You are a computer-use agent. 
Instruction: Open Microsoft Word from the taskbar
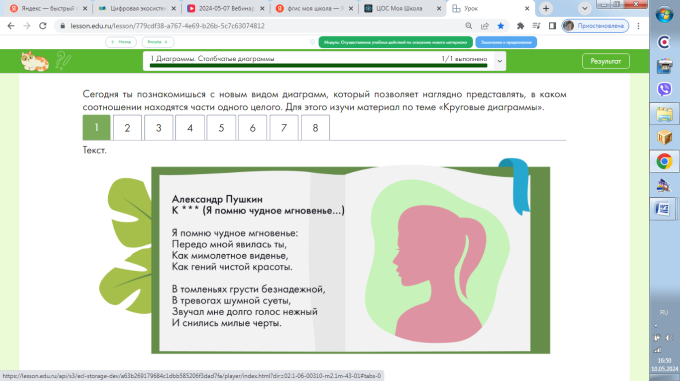pyautogui.click(x=663, y=209)
